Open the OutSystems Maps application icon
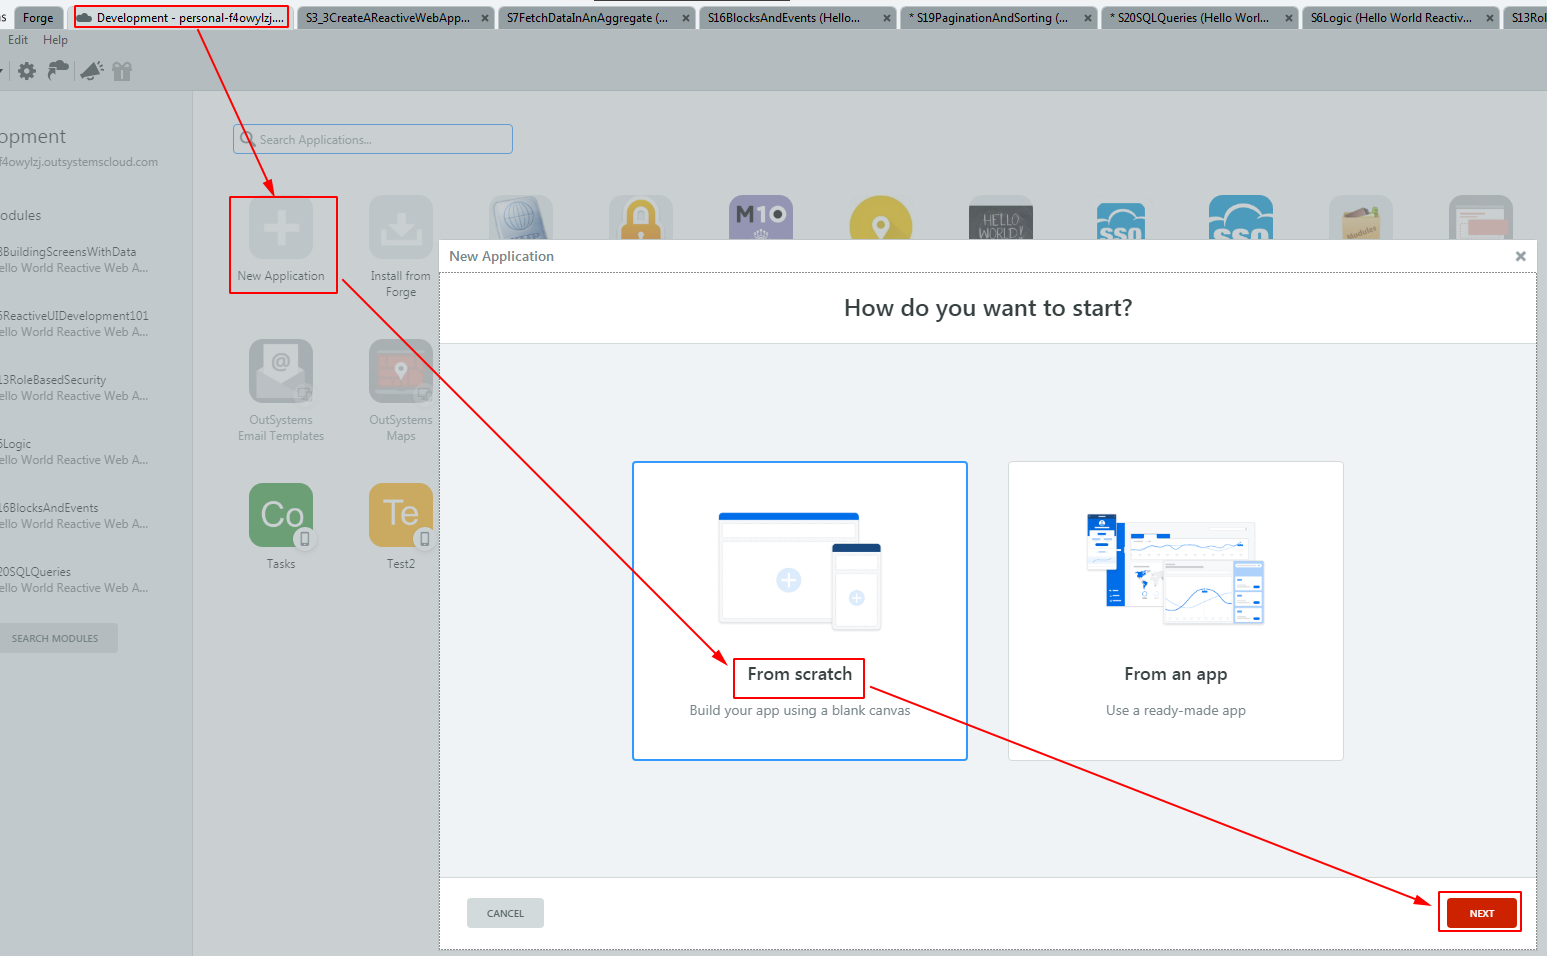This screenshot has width=1547, height=956. 400,371
